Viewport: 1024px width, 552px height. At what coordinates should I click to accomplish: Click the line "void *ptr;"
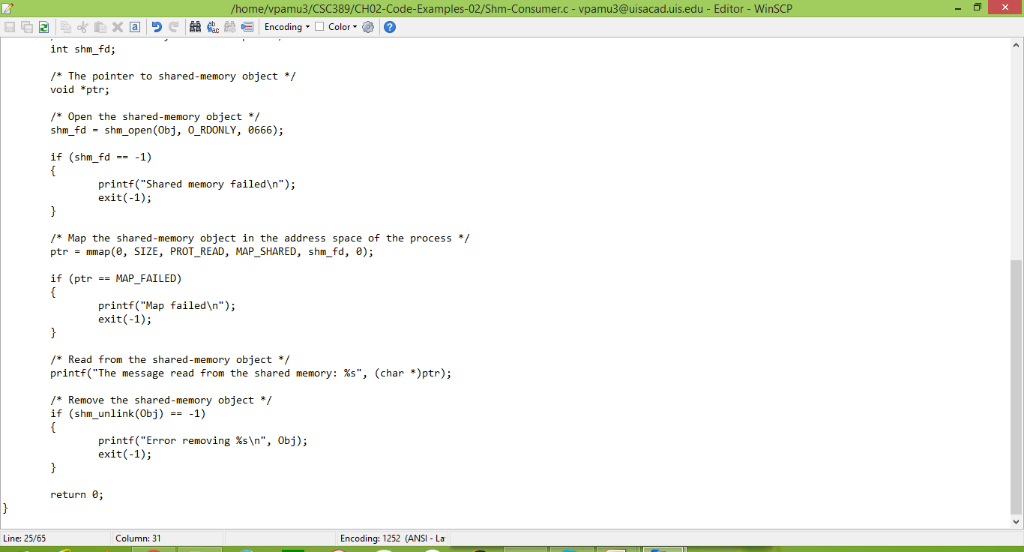click(x=80, y=89)
